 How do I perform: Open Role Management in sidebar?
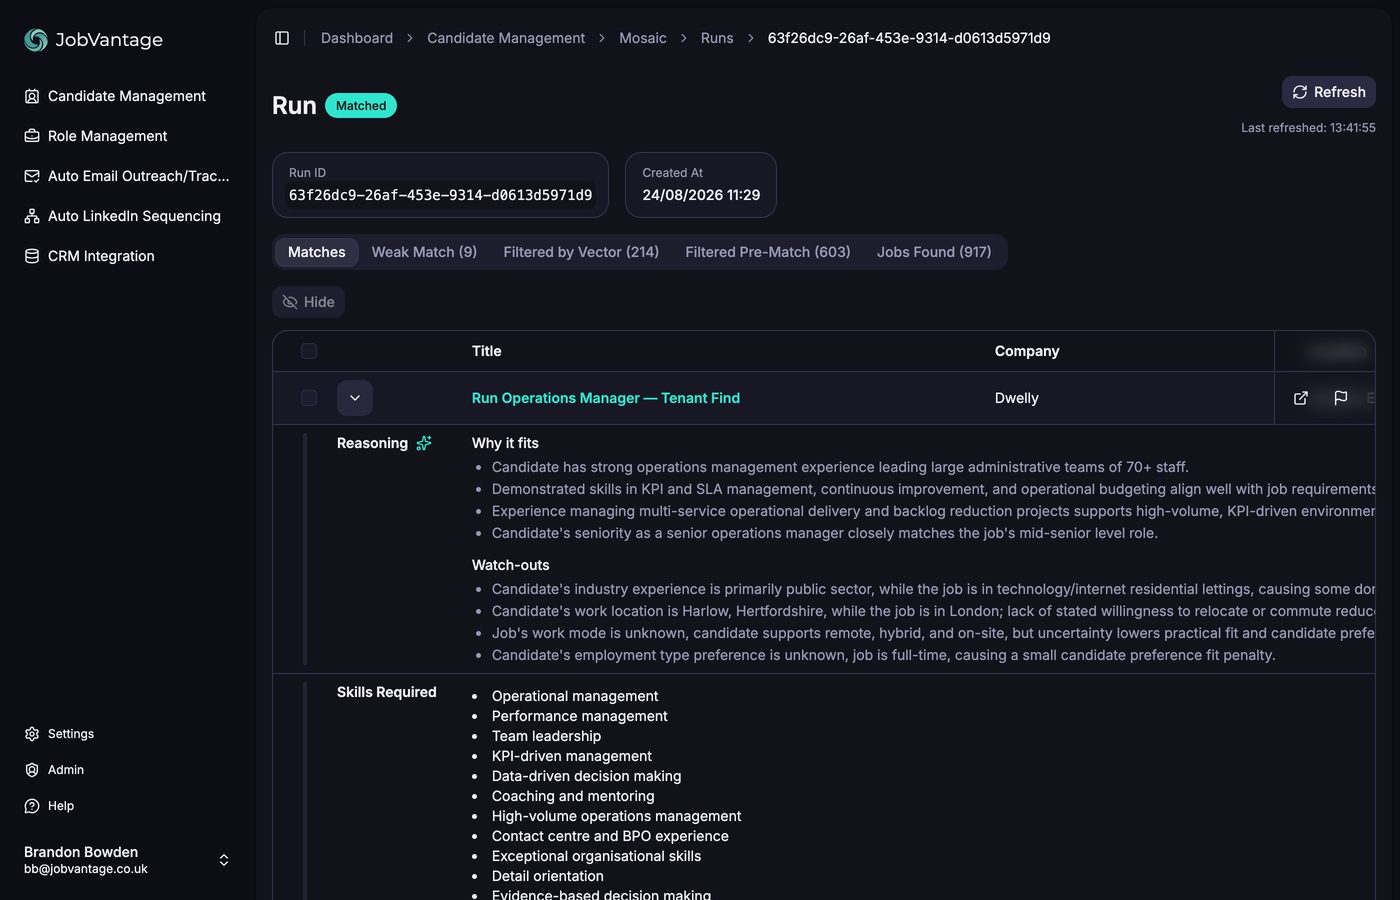tap(96, 136)
